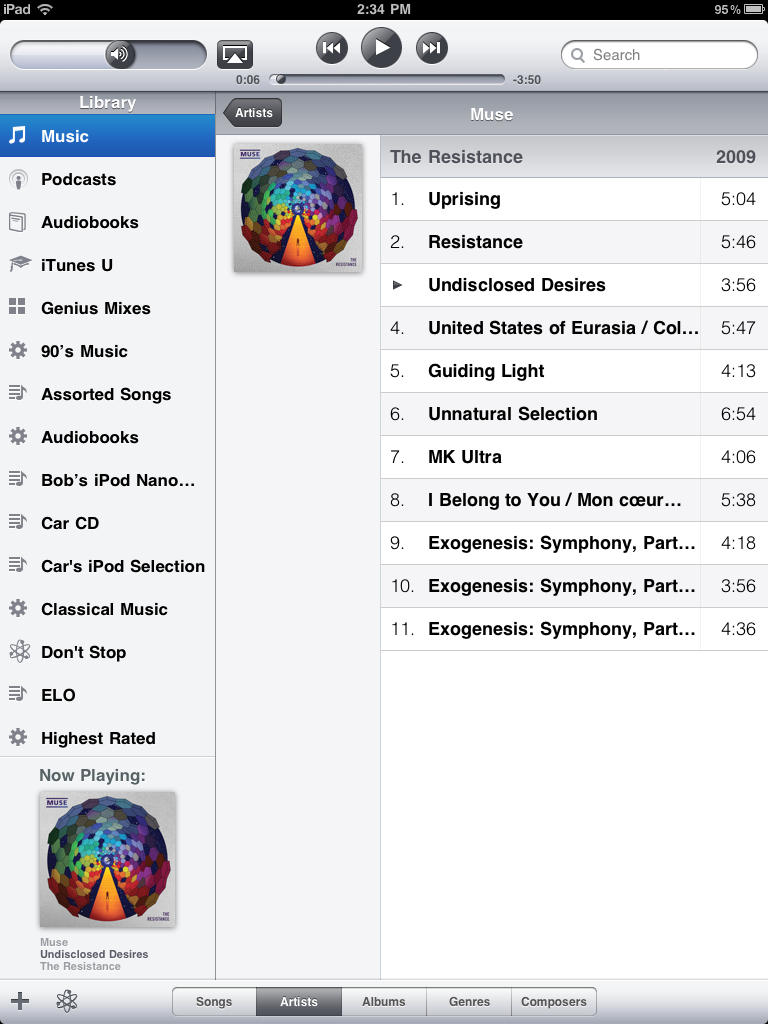Viewport: 768px width, 1024px height.
Task: Tap the Podcasts icon
Action: (18, 179)
